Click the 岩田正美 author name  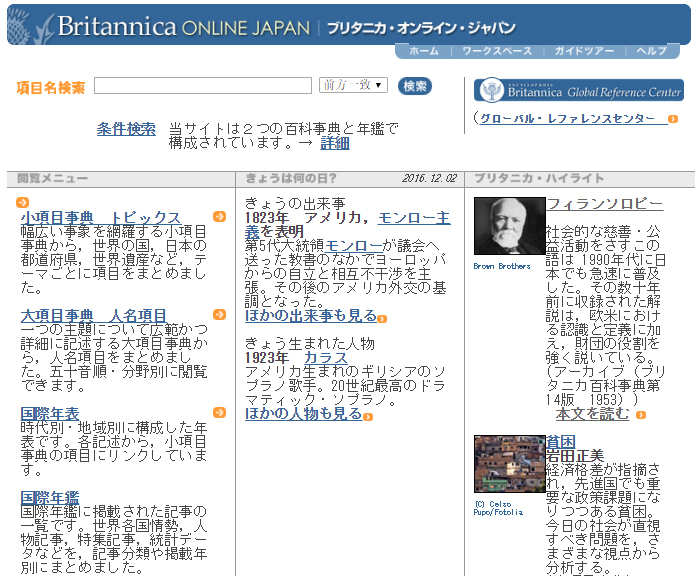(x=575, y=456)
